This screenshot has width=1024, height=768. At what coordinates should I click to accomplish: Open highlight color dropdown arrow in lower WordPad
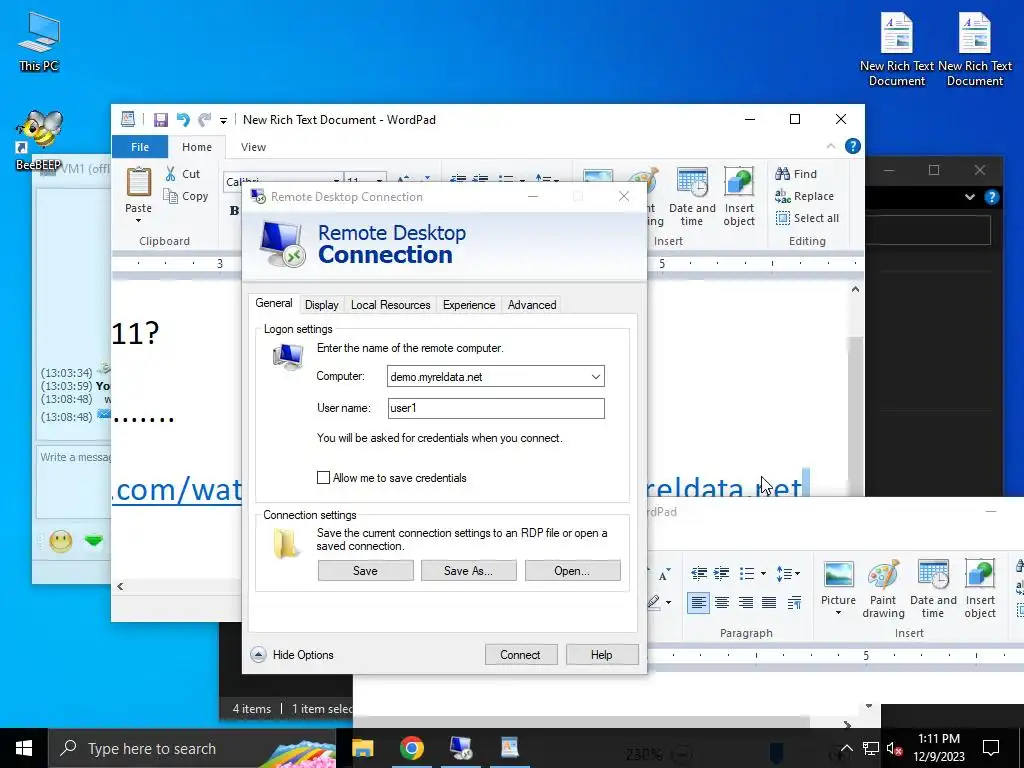pos(668,602)
